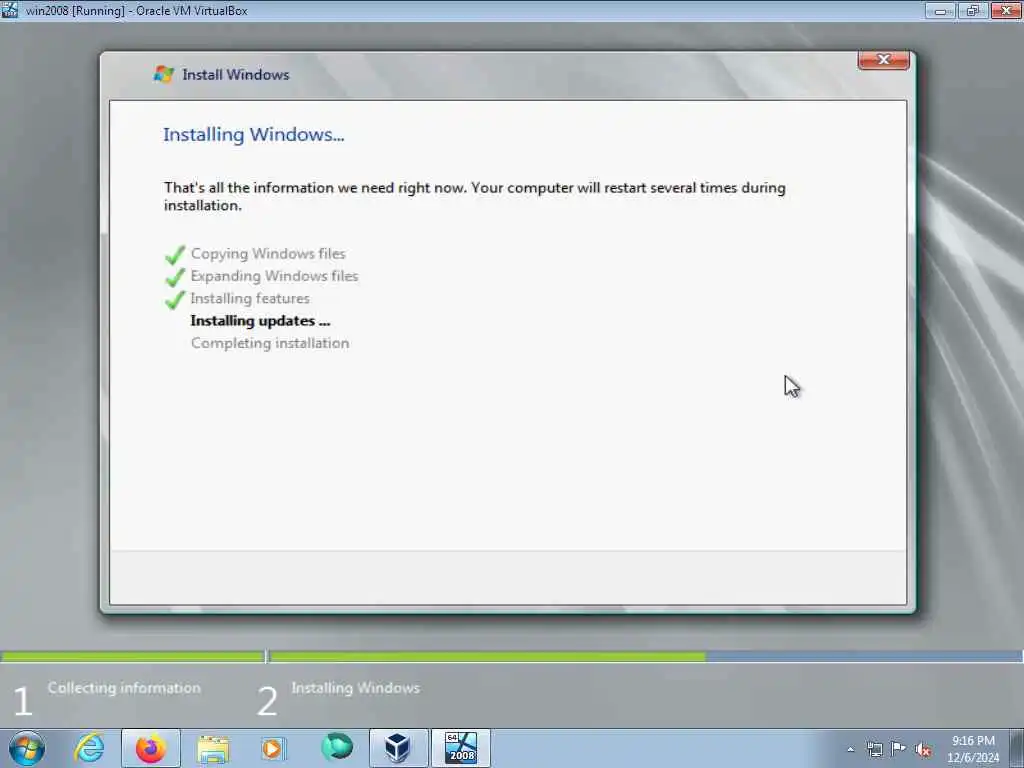The image size is (1024, 768).
Task: Click the 'Install Windows' dialog title
Action: coord(235,74)
